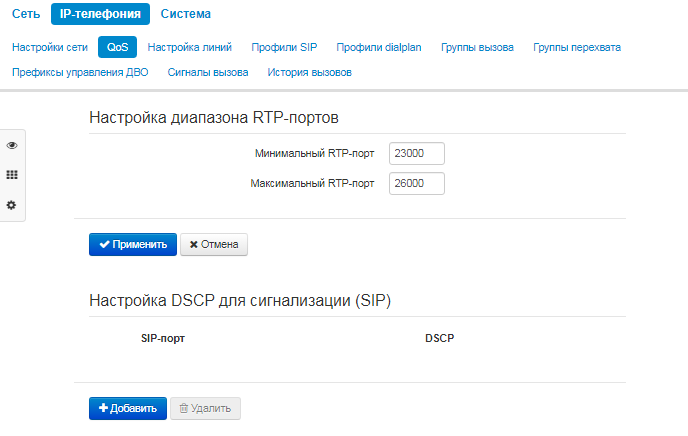The height and width of the screenshot is (436, 688).
Task: Go to Группы вызова tab
Action: [x=477, y=47]
